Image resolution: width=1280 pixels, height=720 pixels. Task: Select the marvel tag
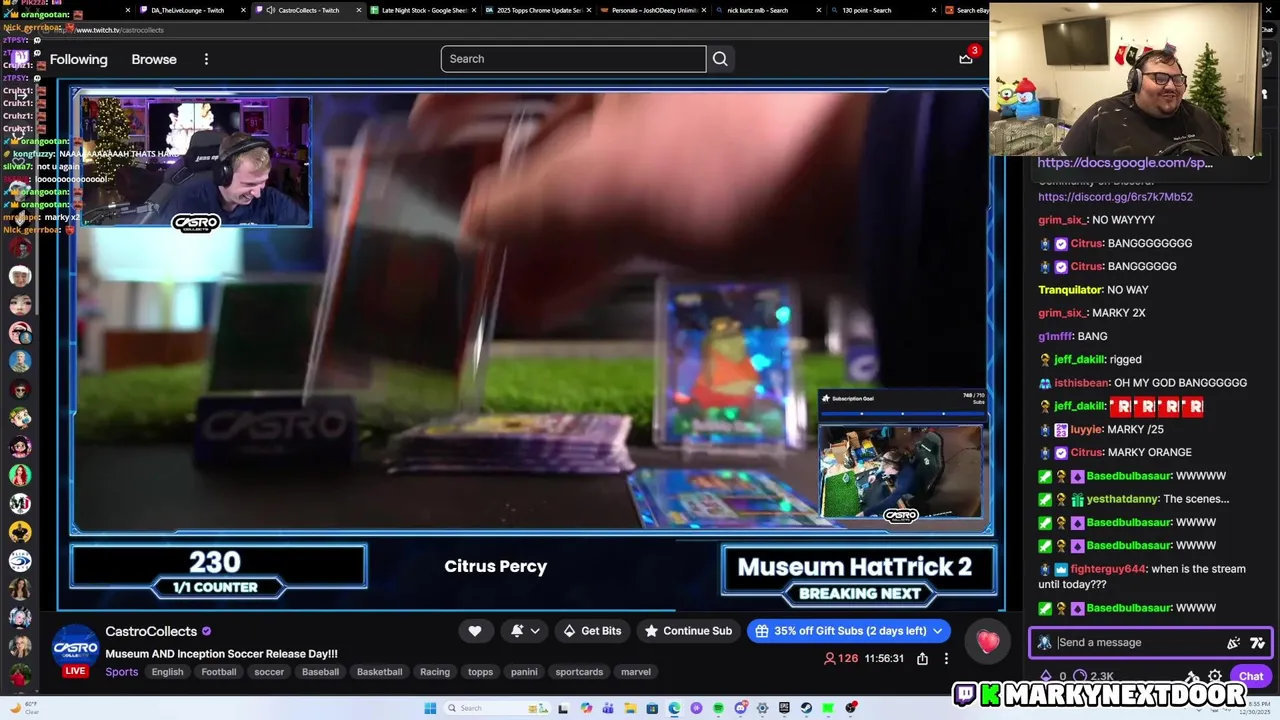coord(636,672)
